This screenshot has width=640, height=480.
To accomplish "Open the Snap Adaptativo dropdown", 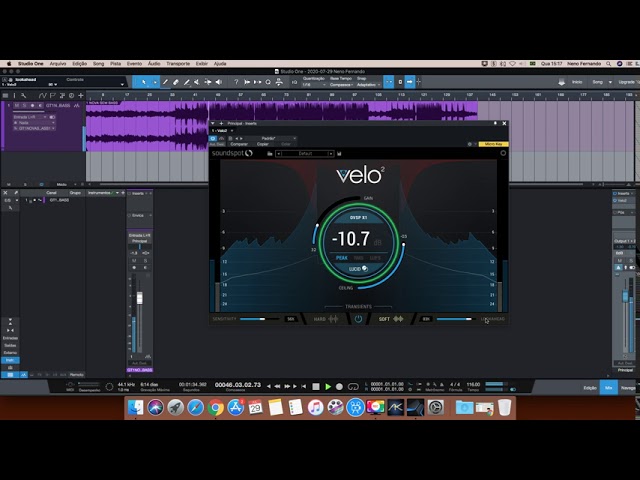I will (369, 85).
